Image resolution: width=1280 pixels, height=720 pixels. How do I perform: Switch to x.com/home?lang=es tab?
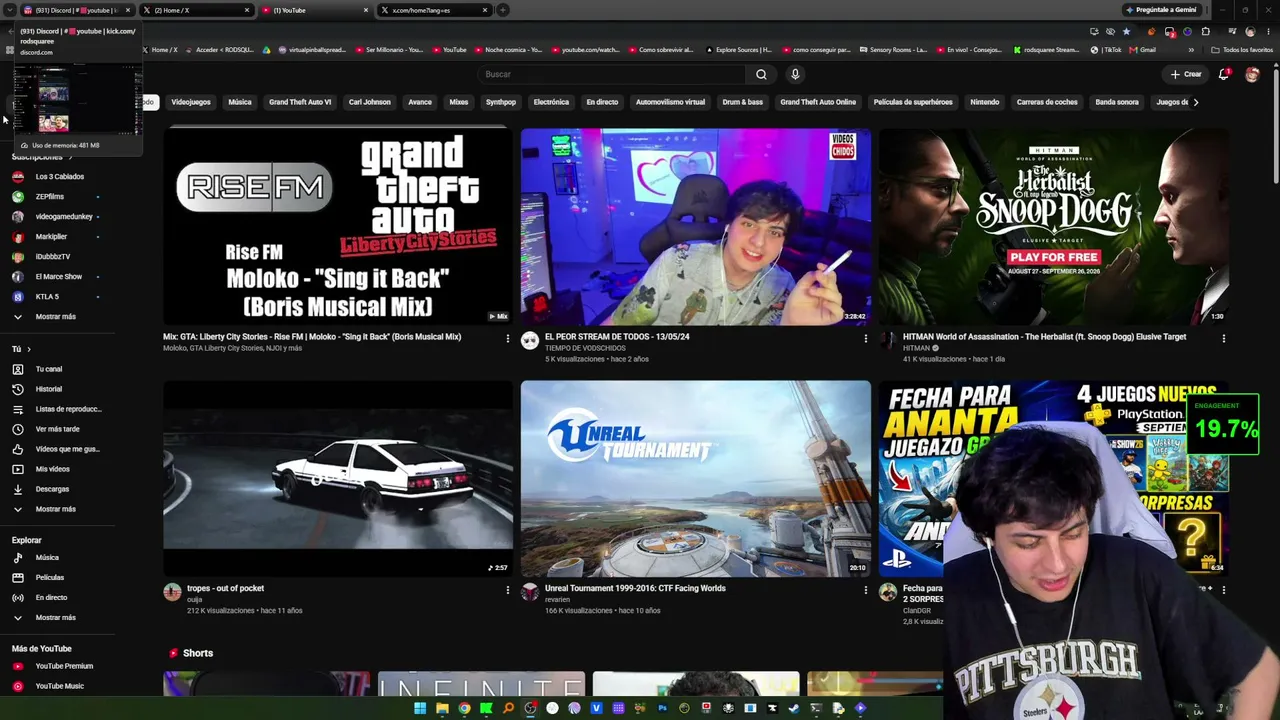(x=435, y=10)
